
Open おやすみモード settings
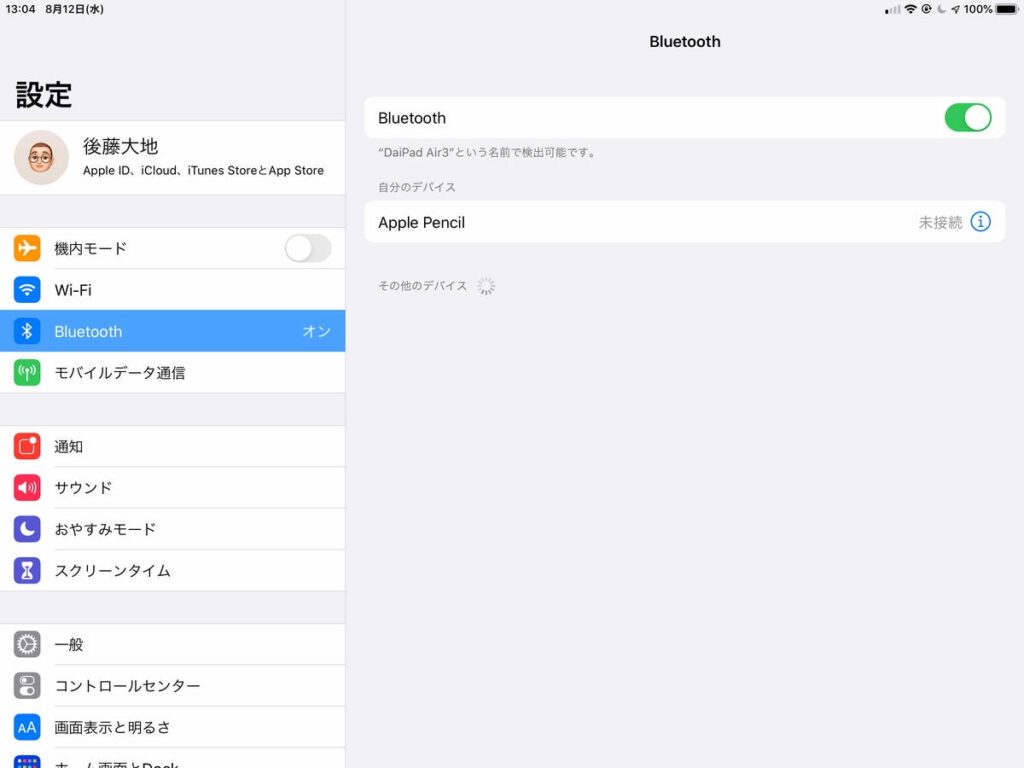(x=172, y=529)
